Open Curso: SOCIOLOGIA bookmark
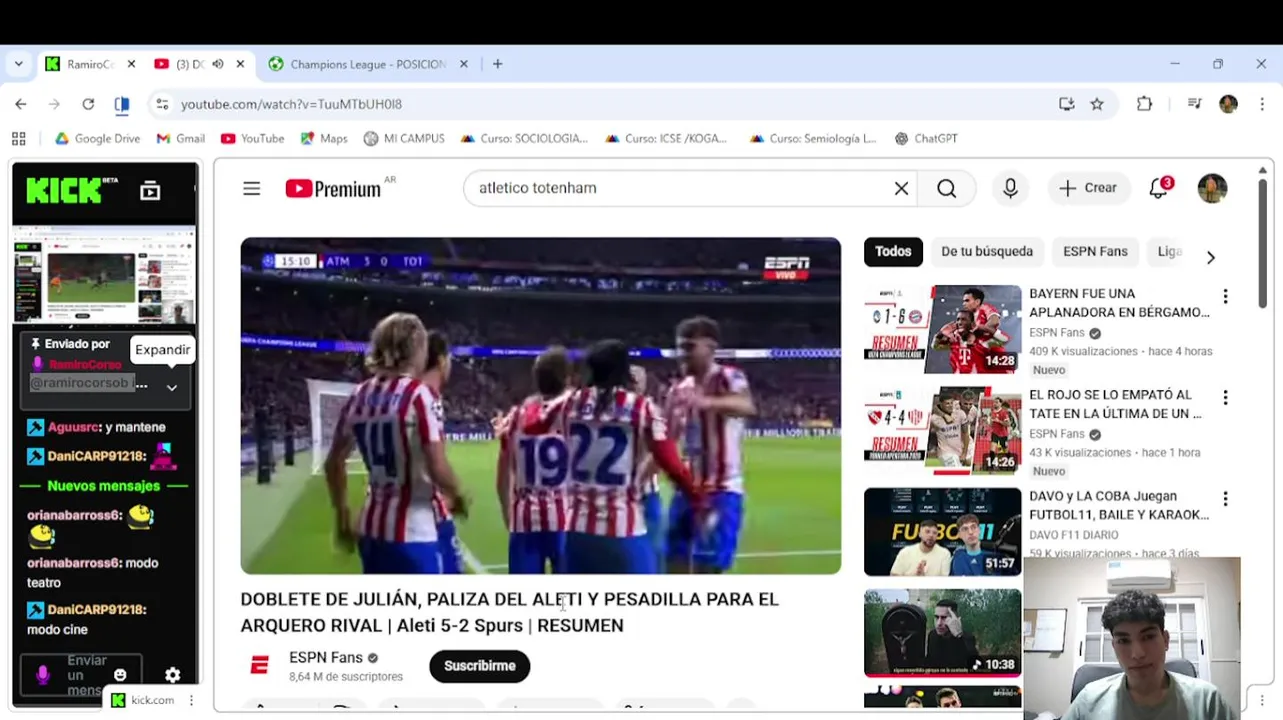Viewport: 1283px width, 720px height. [x=524, y=139]
